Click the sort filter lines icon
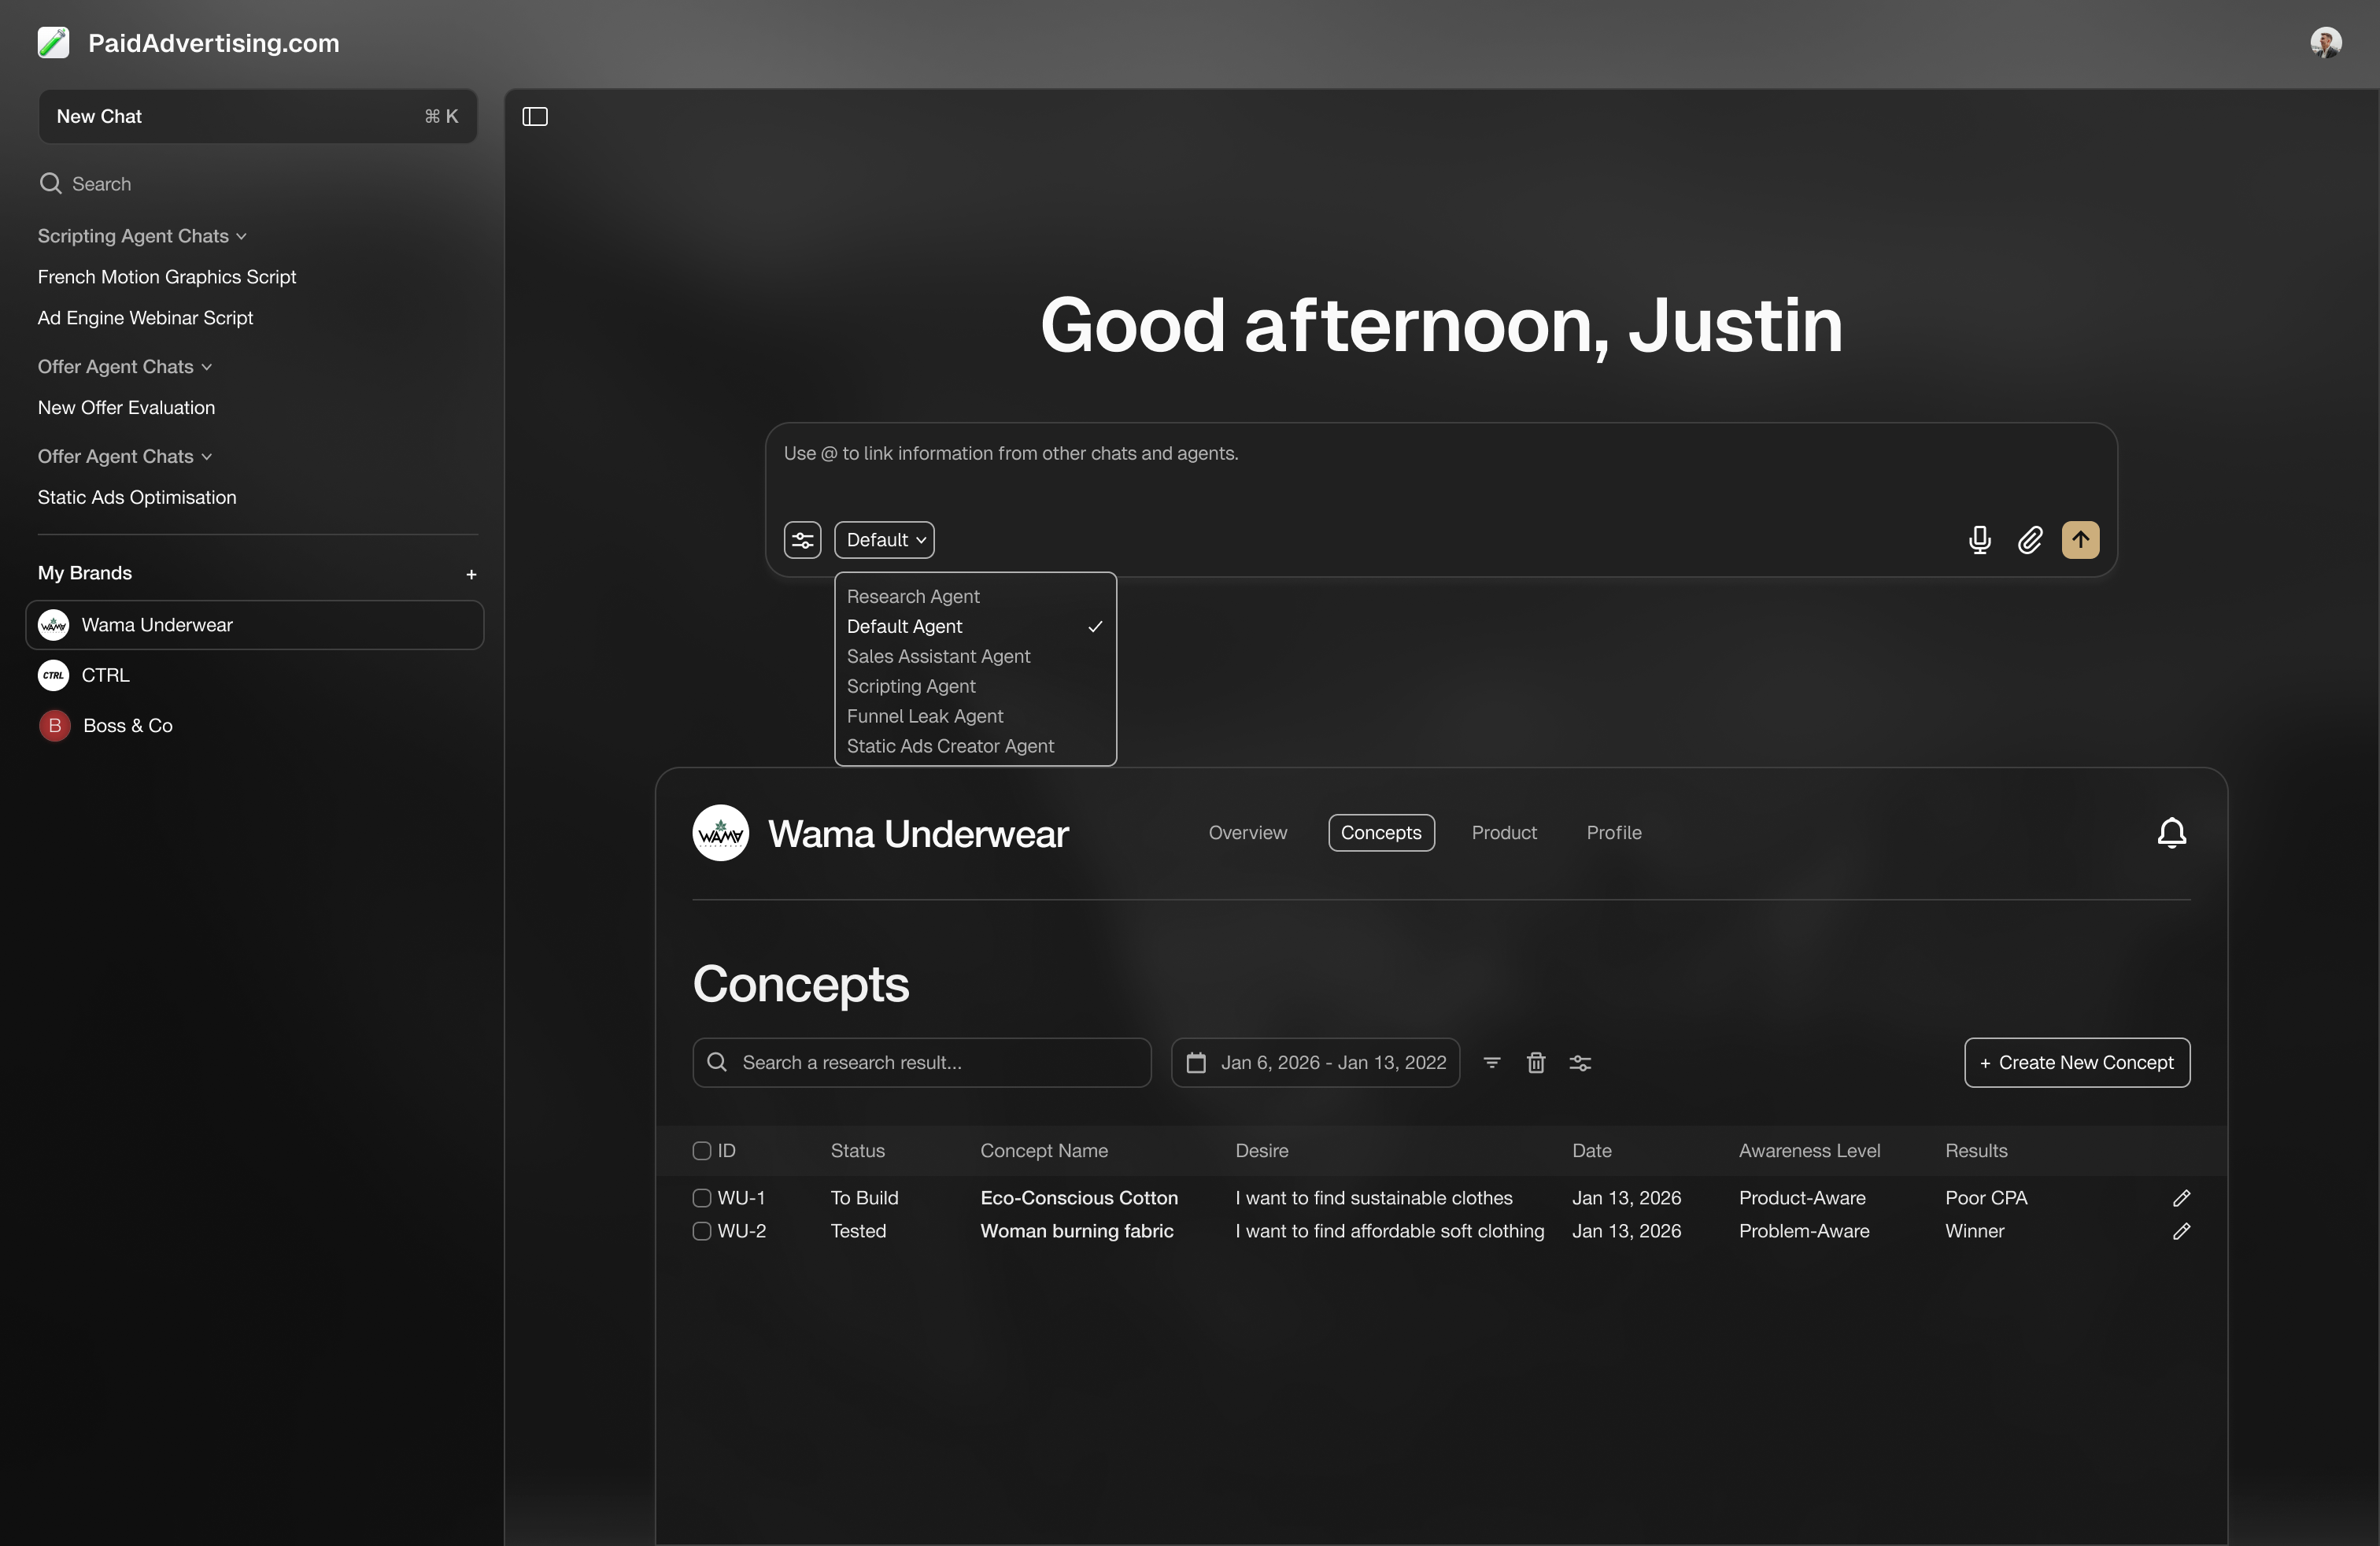This screenshot has width=2380, height=1546. [1491, 1063]
